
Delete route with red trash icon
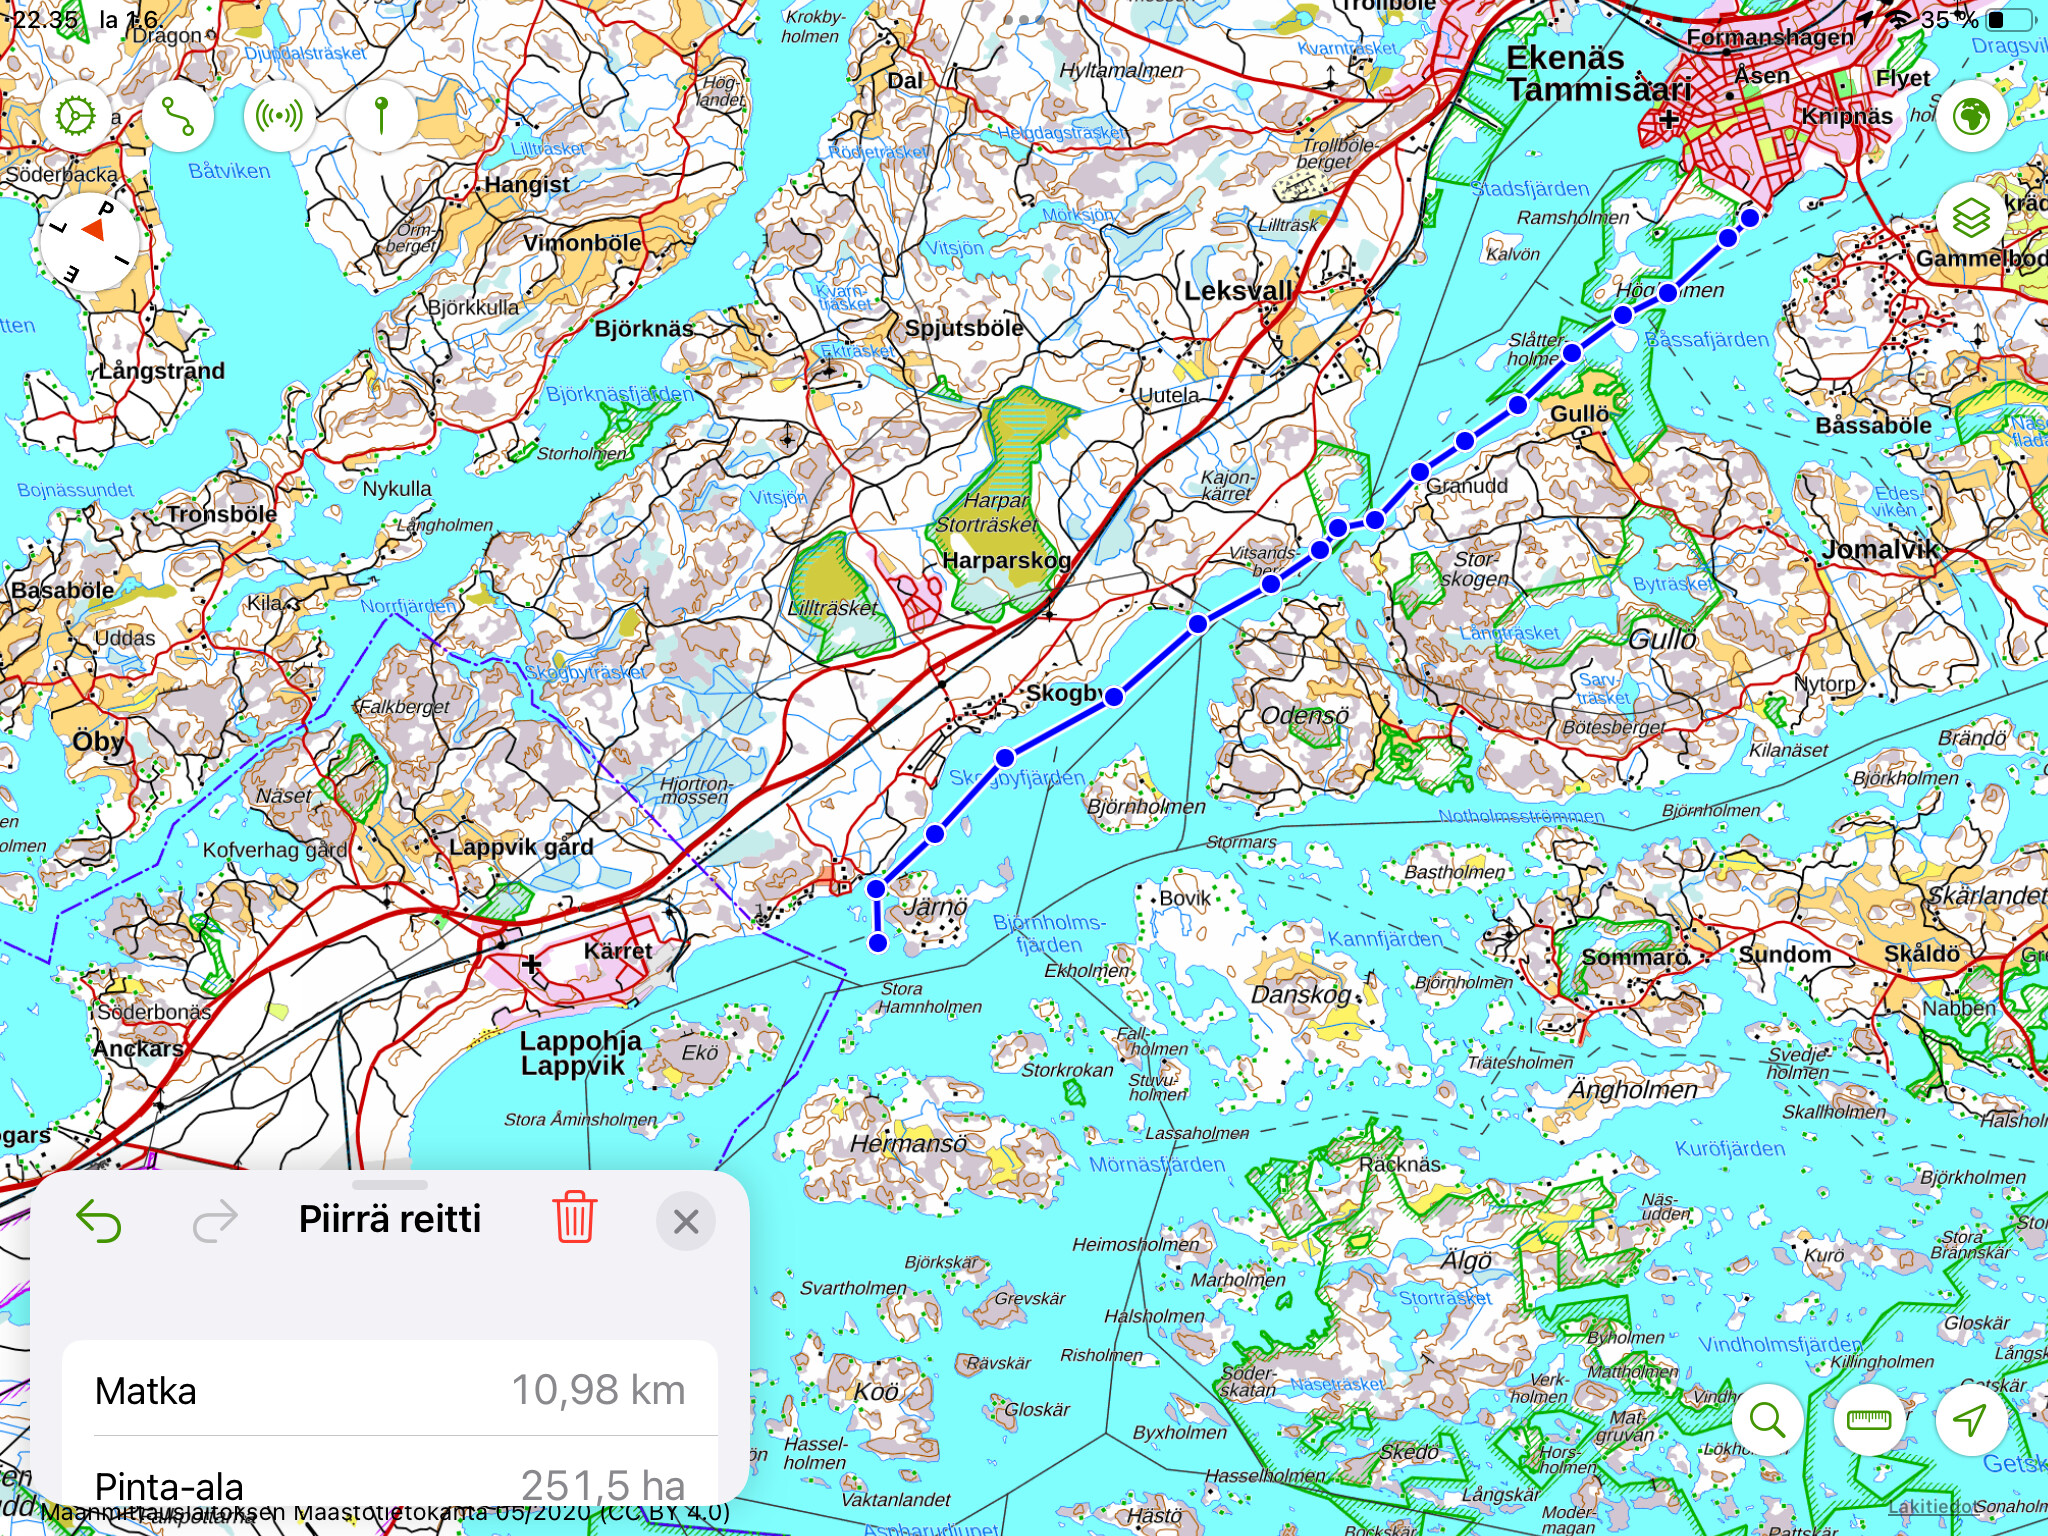575,1218
